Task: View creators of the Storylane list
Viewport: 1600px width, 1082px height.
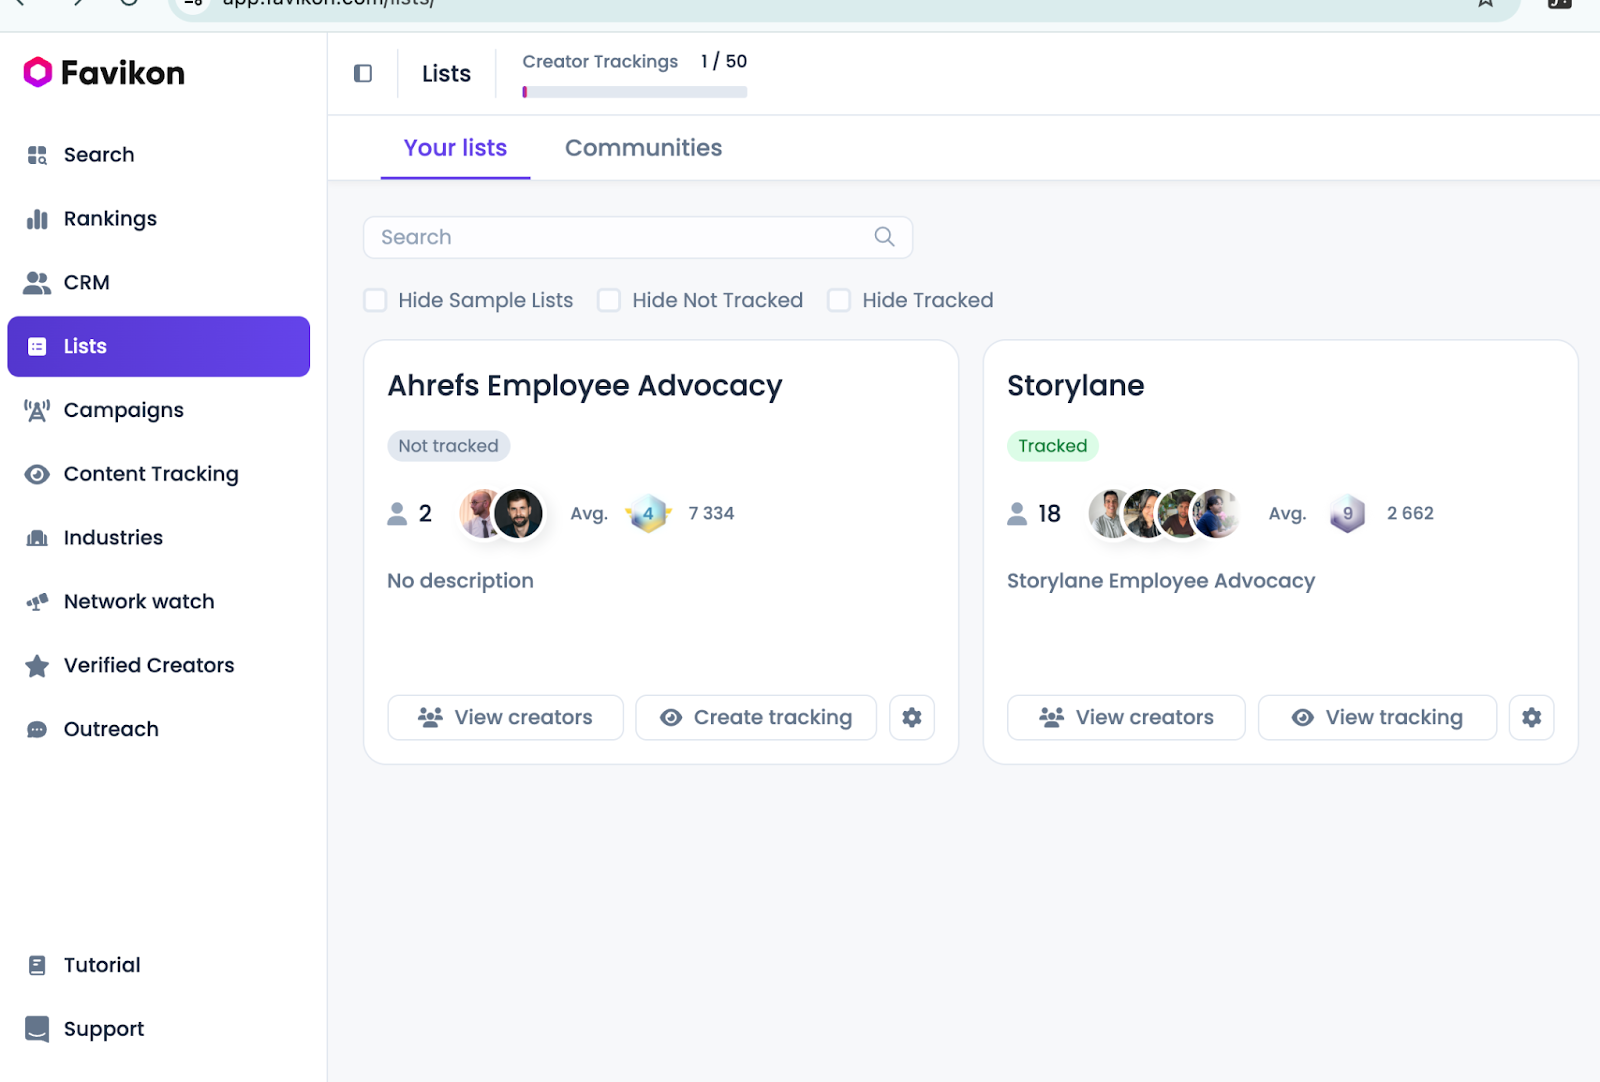Action: 1126,718
